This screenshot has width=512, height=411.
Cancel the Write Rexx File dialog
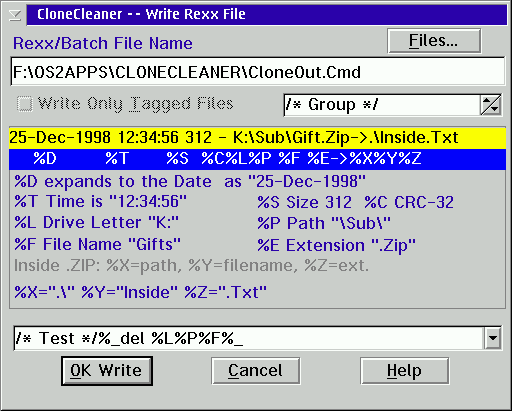[256, 371]
